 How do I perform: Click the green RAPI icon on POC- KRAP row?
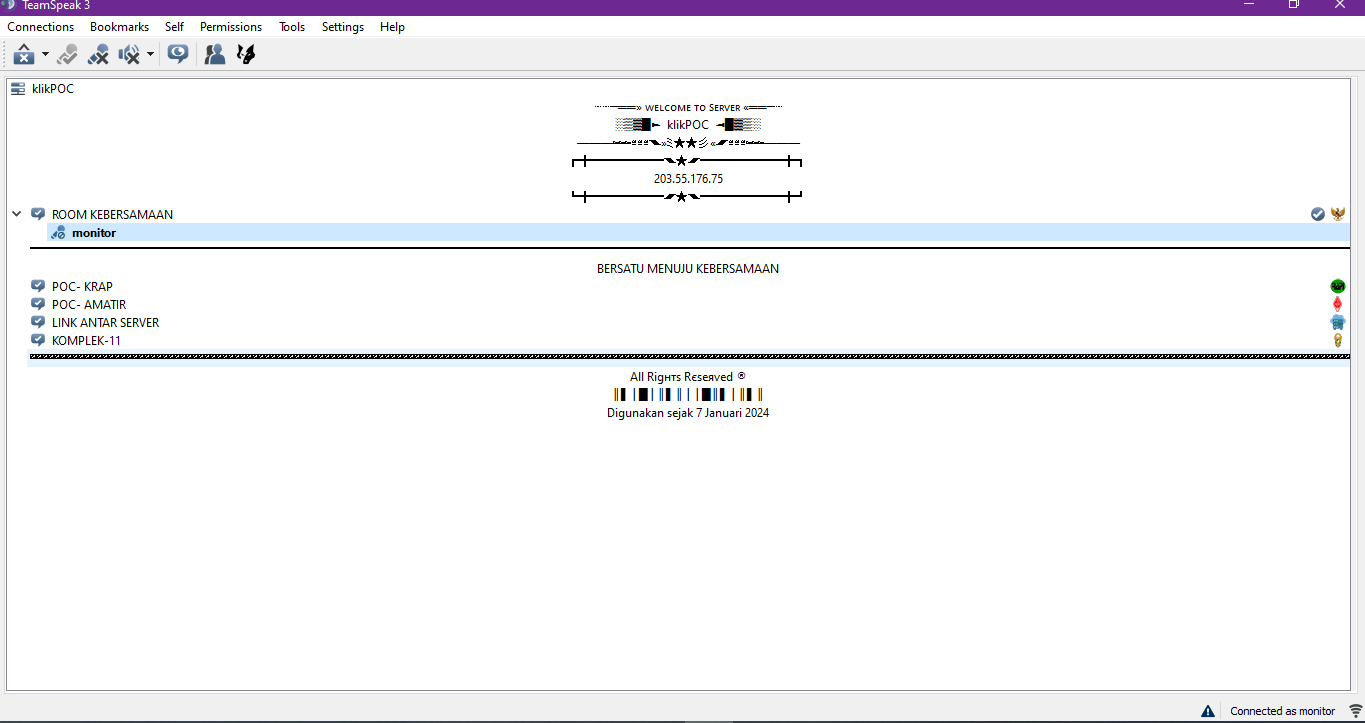(x=1338, y=287)
